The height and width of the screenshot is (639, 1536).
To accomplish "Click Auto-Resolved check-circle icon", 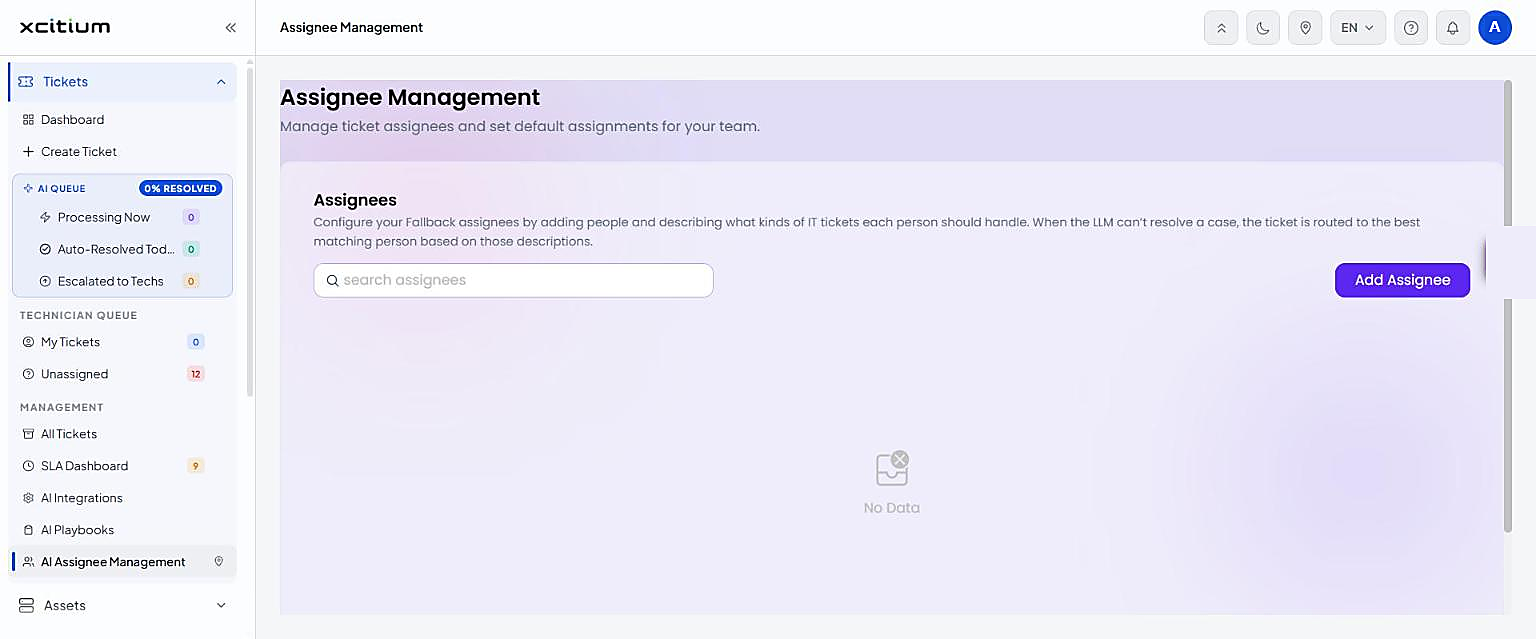I will pos(45,249).
